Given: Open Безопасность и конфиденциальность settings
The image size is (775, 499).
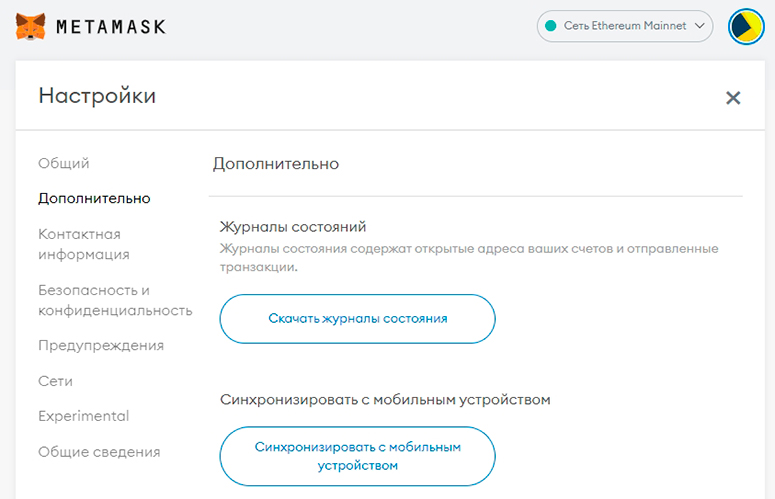Looking at the screenshot, I should click(115, 300).
